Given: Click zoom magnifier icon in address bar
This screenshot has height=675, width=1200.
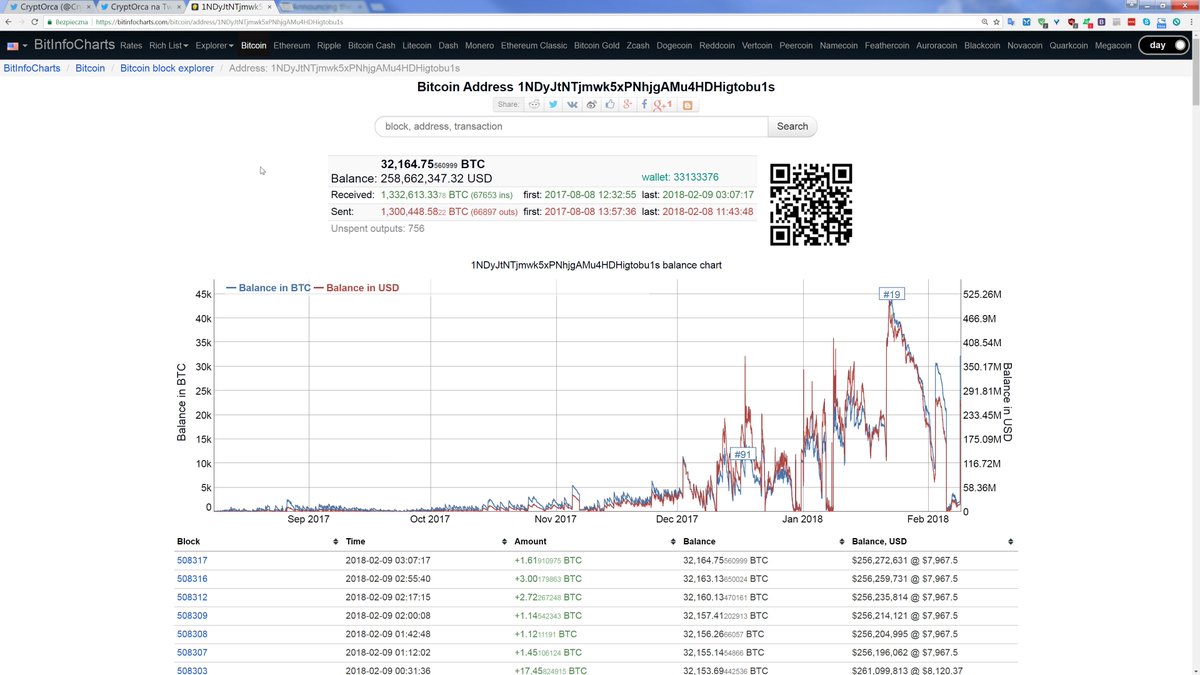Looking at the screenshot, I should pyautogui.click(x=985, y=21).
